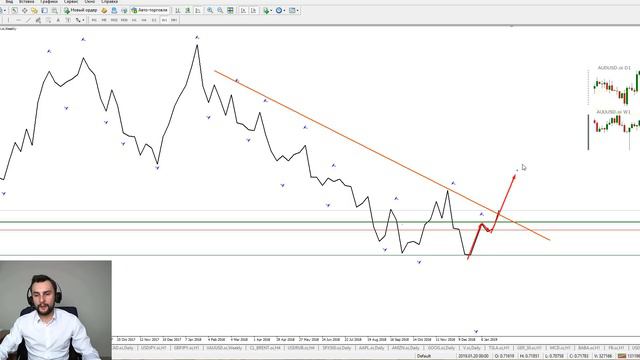640x360 pixels.
Task: Open the Вид menu
Action: (9, 2)
